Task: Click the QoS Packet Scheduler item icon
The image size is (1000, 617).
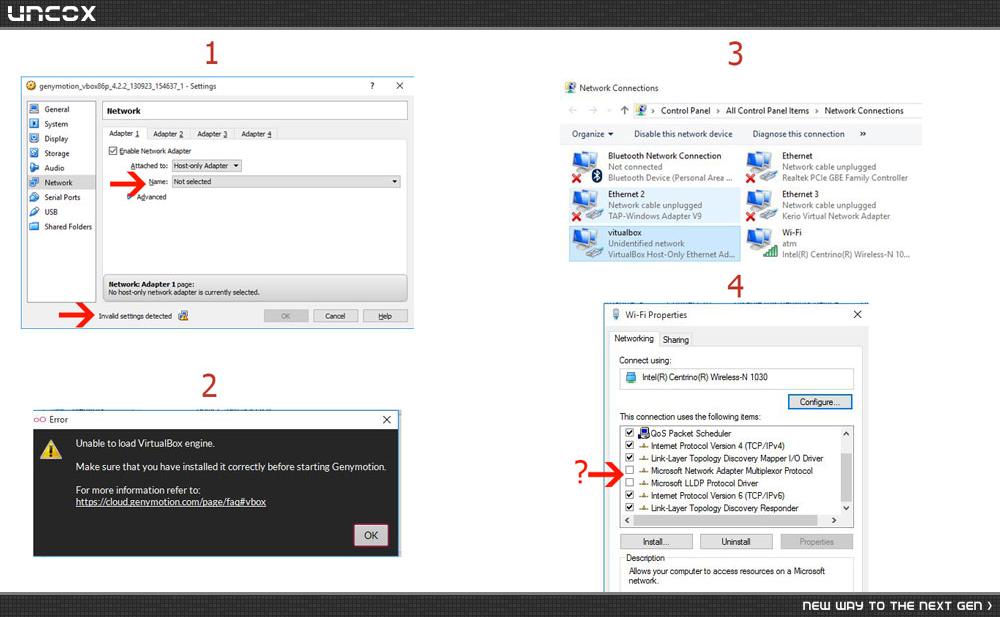Action: point(643,433)
